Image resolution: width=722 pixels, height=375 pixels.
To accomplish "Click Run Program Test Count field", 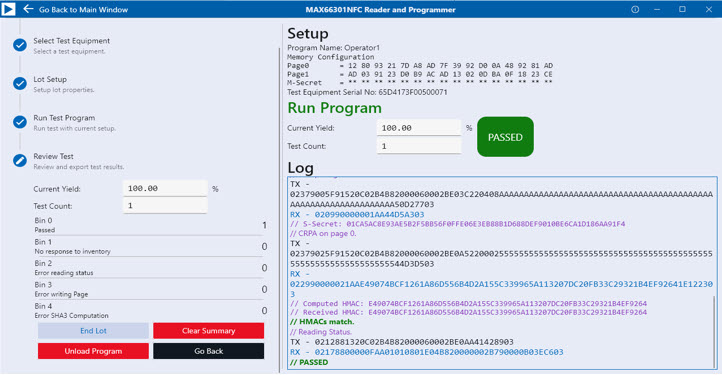I will [419, 146].
